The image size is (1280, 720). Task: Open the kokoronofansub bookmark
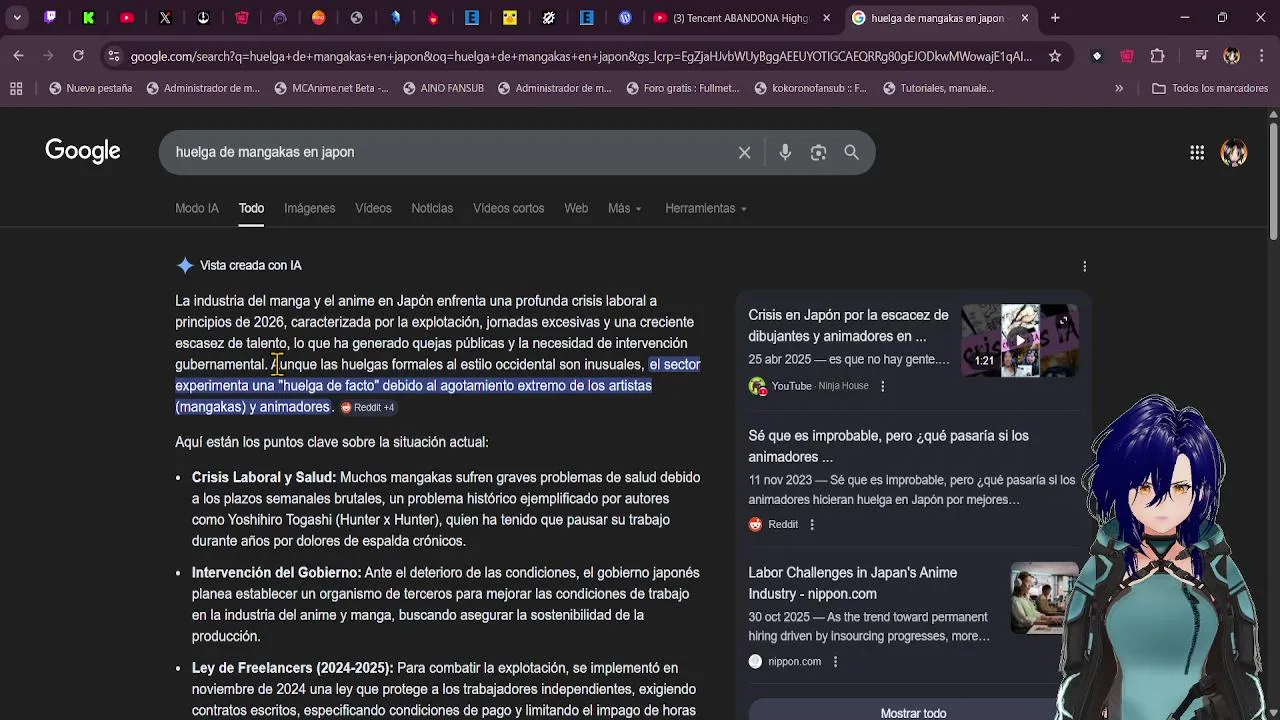pos(811,88)
